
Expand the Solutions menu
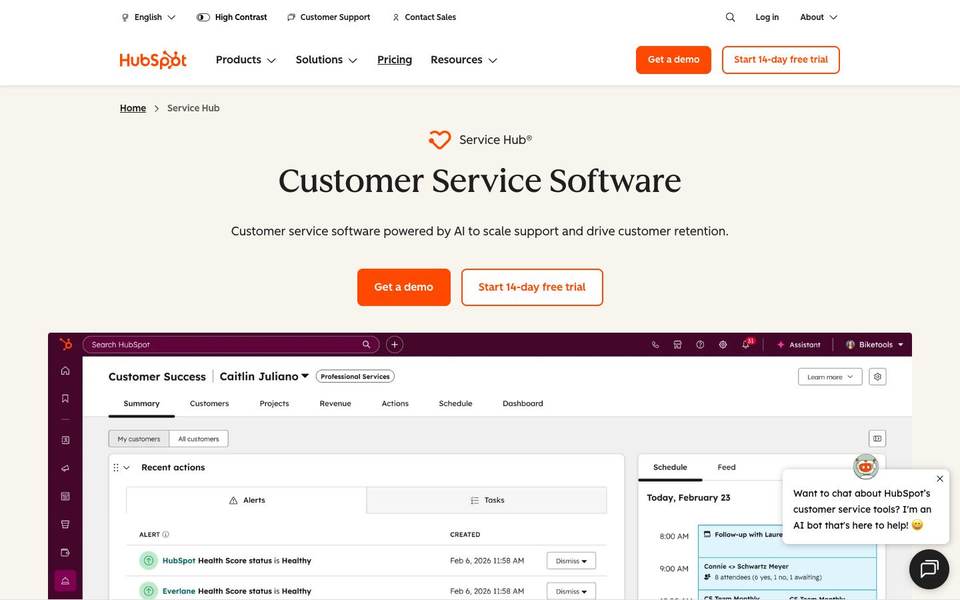326,60
